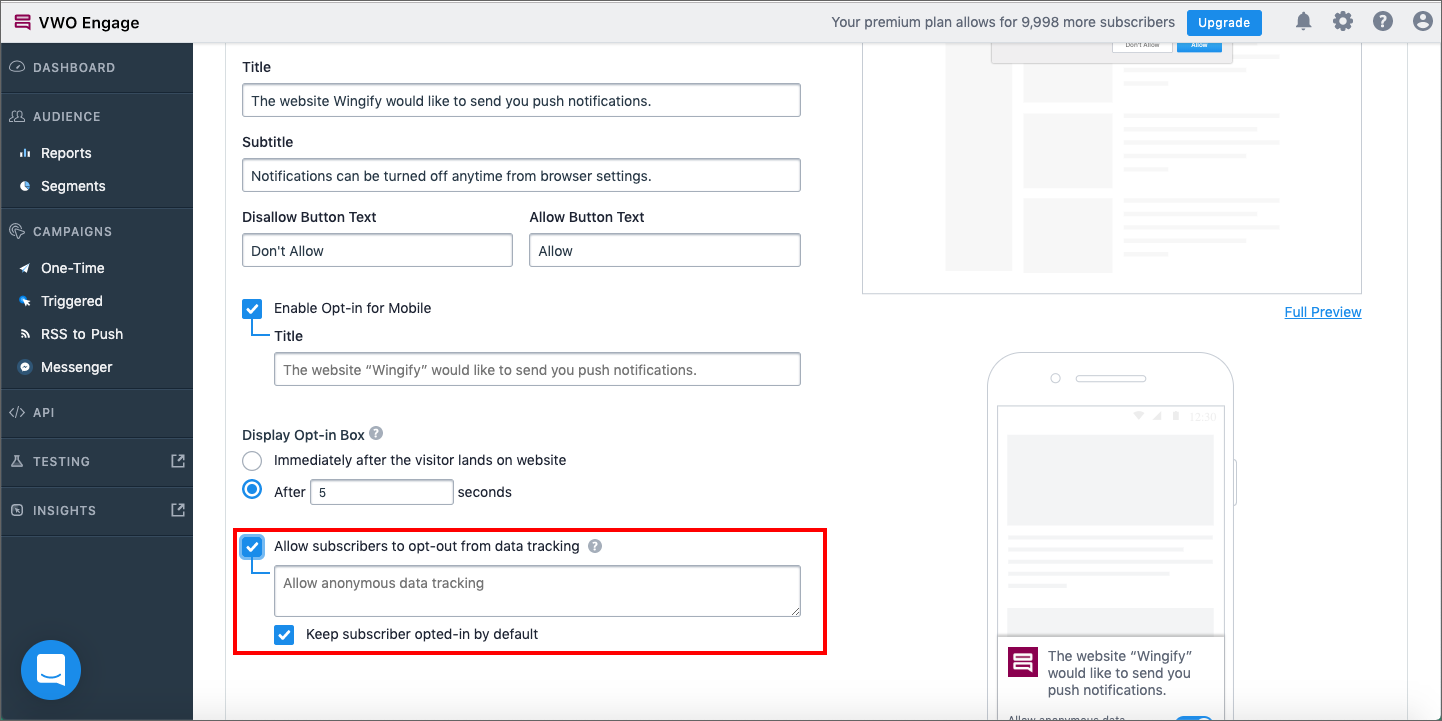Image resolution: width=1442 pixels, height=721 pixels.
Task: Open the Full Preview link
Action: (x=1323, y=312)
